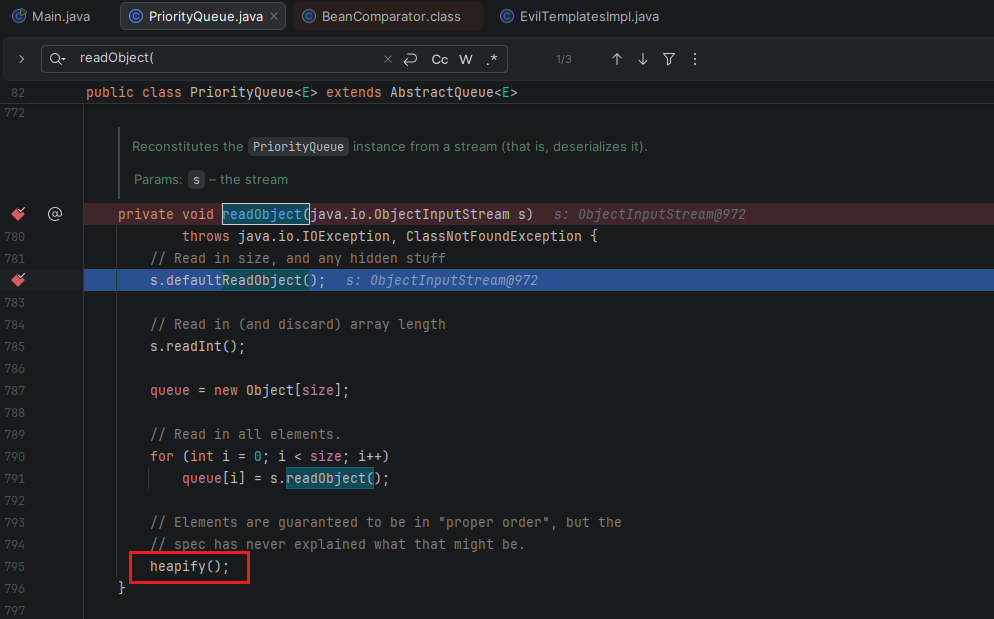Remove the breakpoint on the readObject method line
994x619 pixels.
(x=18, y=214)
